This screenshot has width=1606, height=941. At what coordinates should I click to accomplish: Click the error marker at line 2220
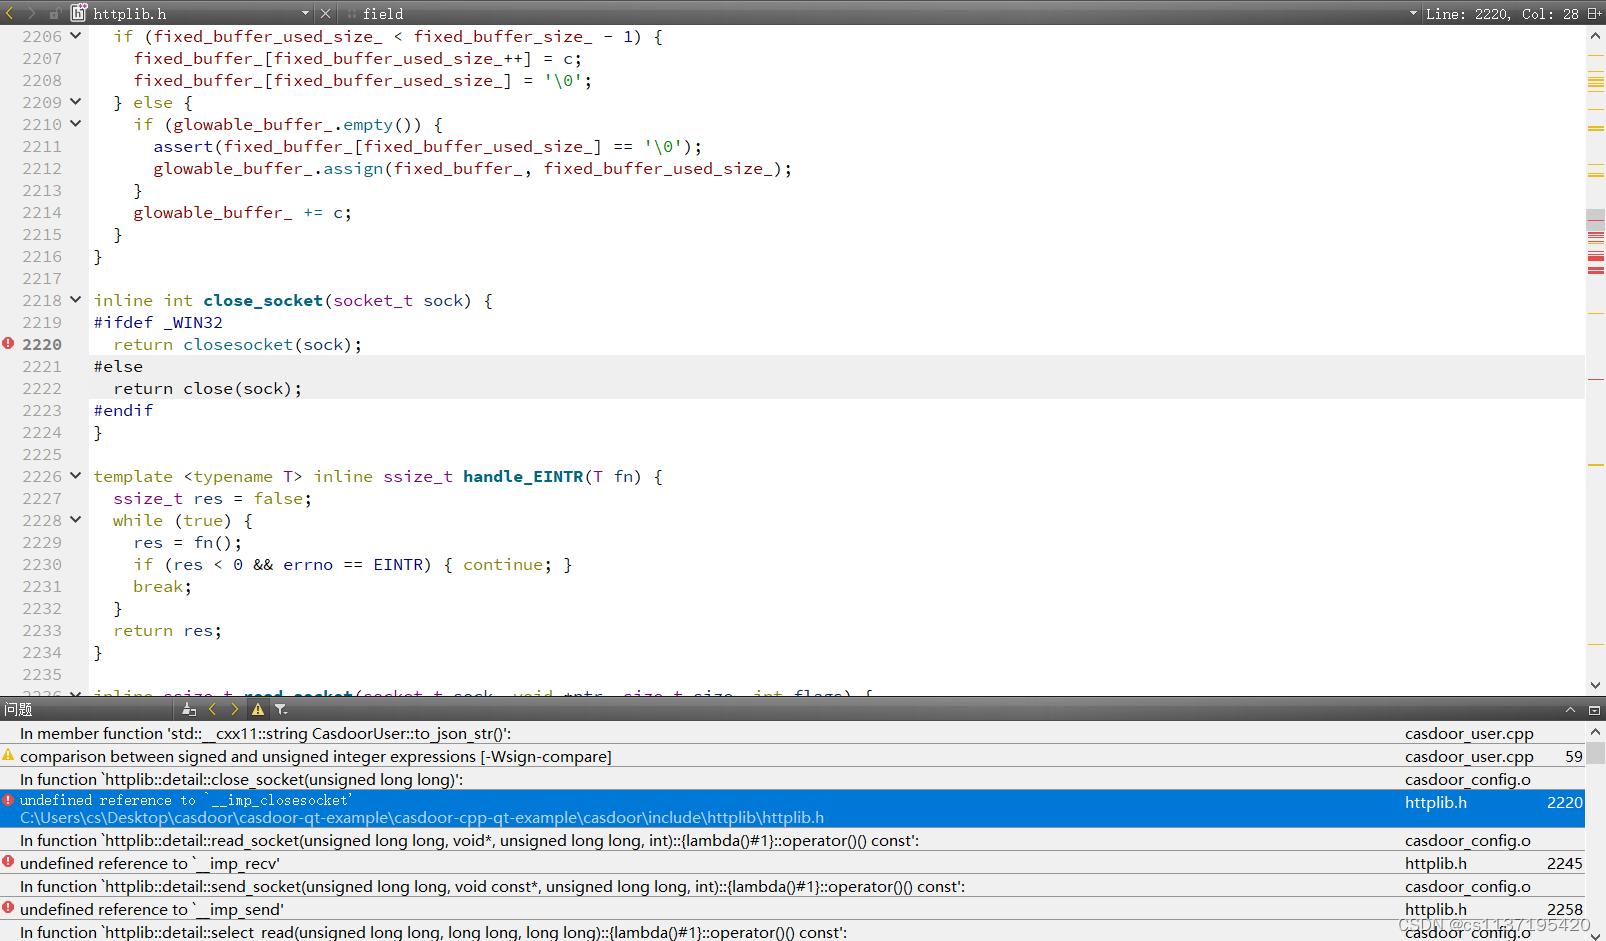8,344
